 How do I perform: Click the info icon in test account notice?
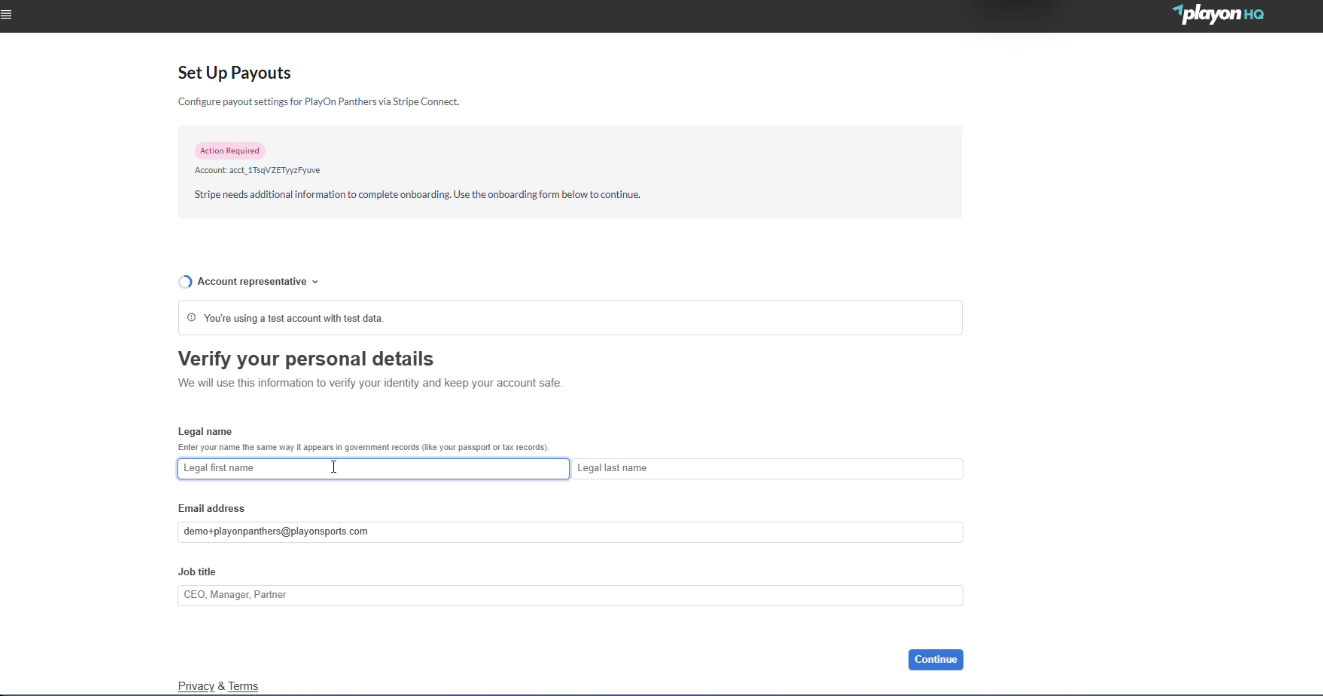[x=192, y=318]
